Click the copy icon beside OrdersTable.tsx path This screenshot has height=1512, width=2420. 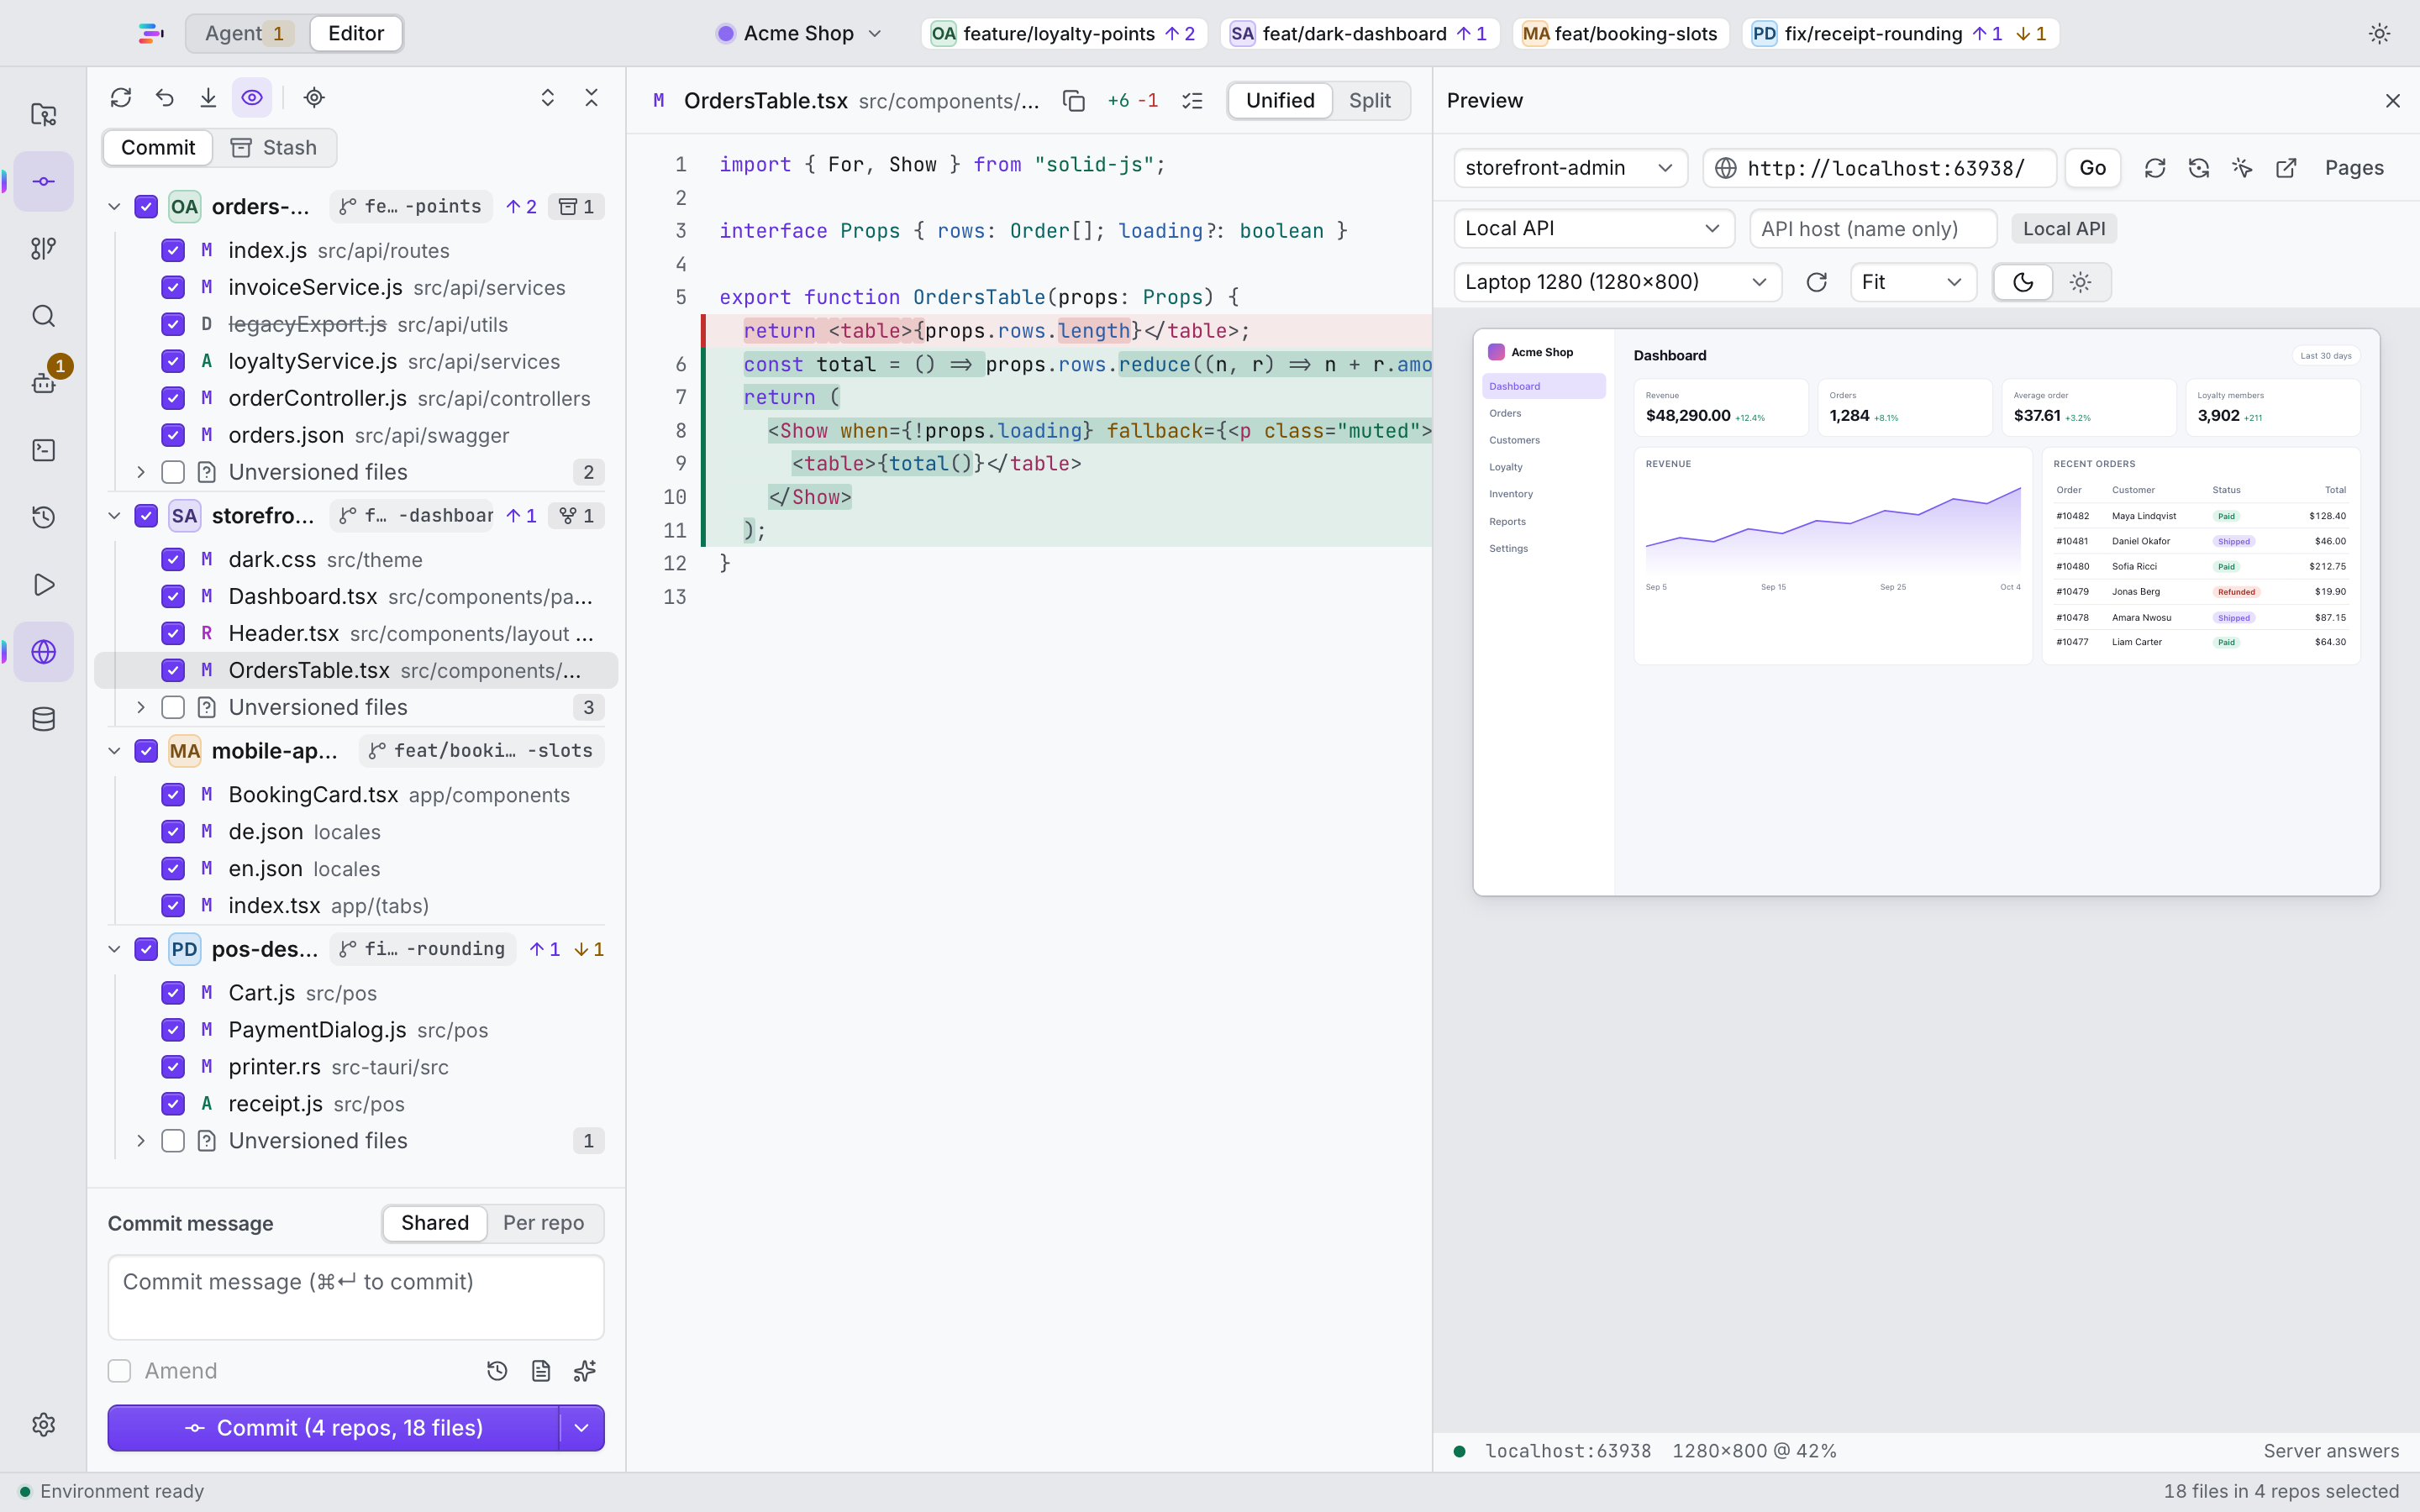[1073, 101]
